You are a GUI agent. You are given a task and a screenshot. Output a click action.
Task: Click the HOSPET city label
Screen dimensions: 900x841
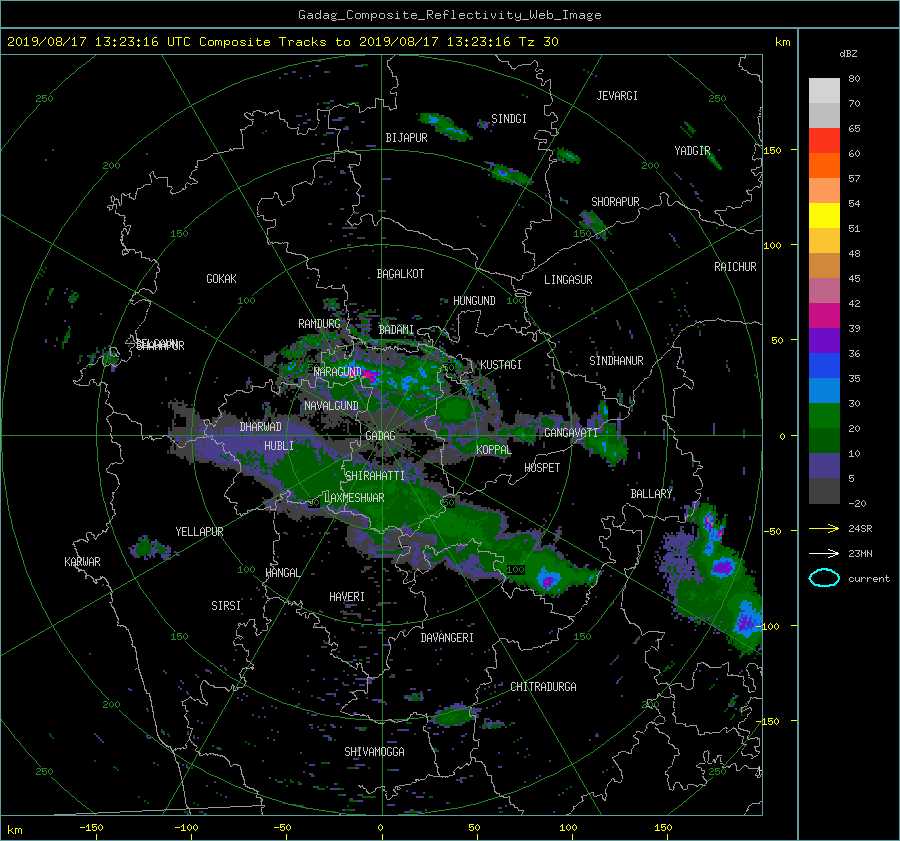pyautogui.click(x=542, y=468)
